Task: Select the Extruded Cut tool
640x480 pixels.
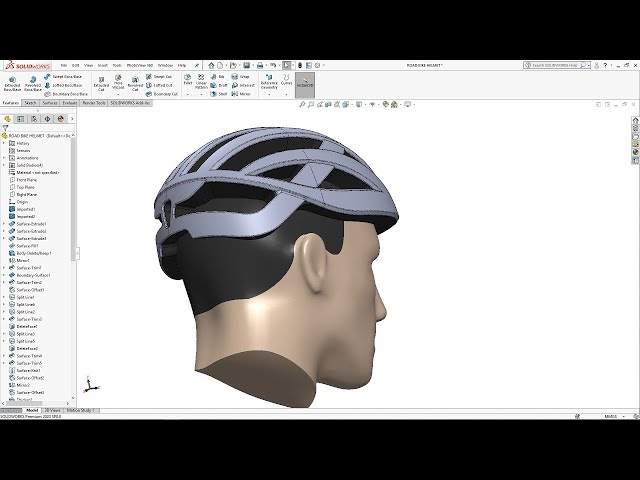Action: [101, 83]
